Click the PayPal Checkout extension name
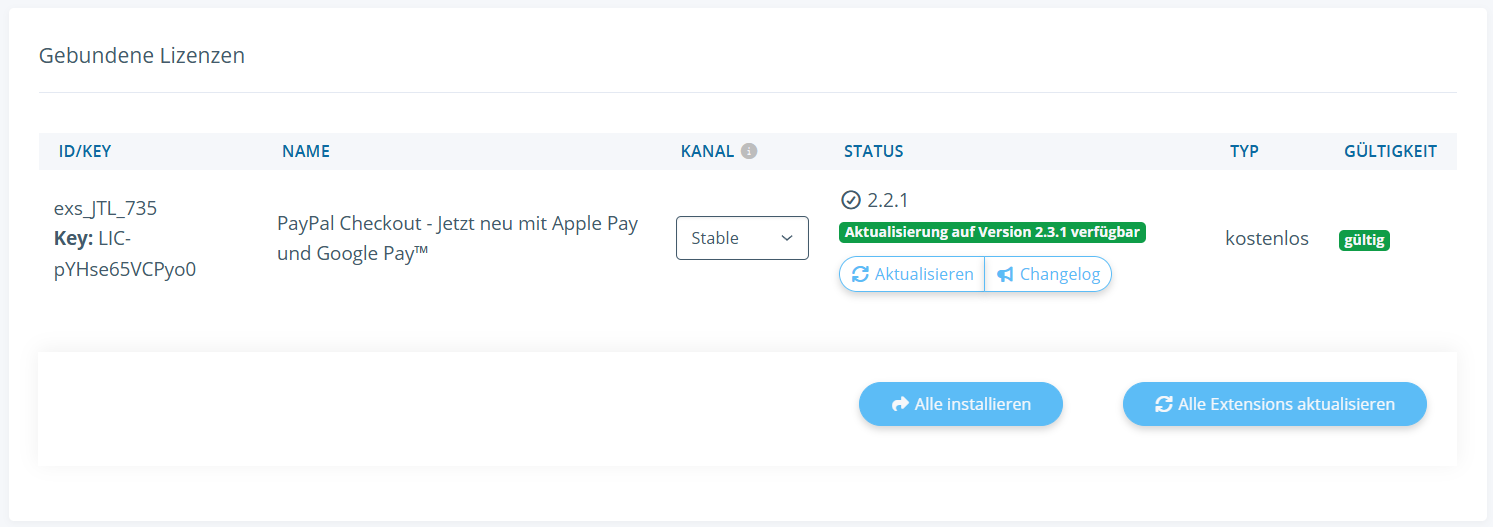1493x527 pixels. click(x=457, y=238)
